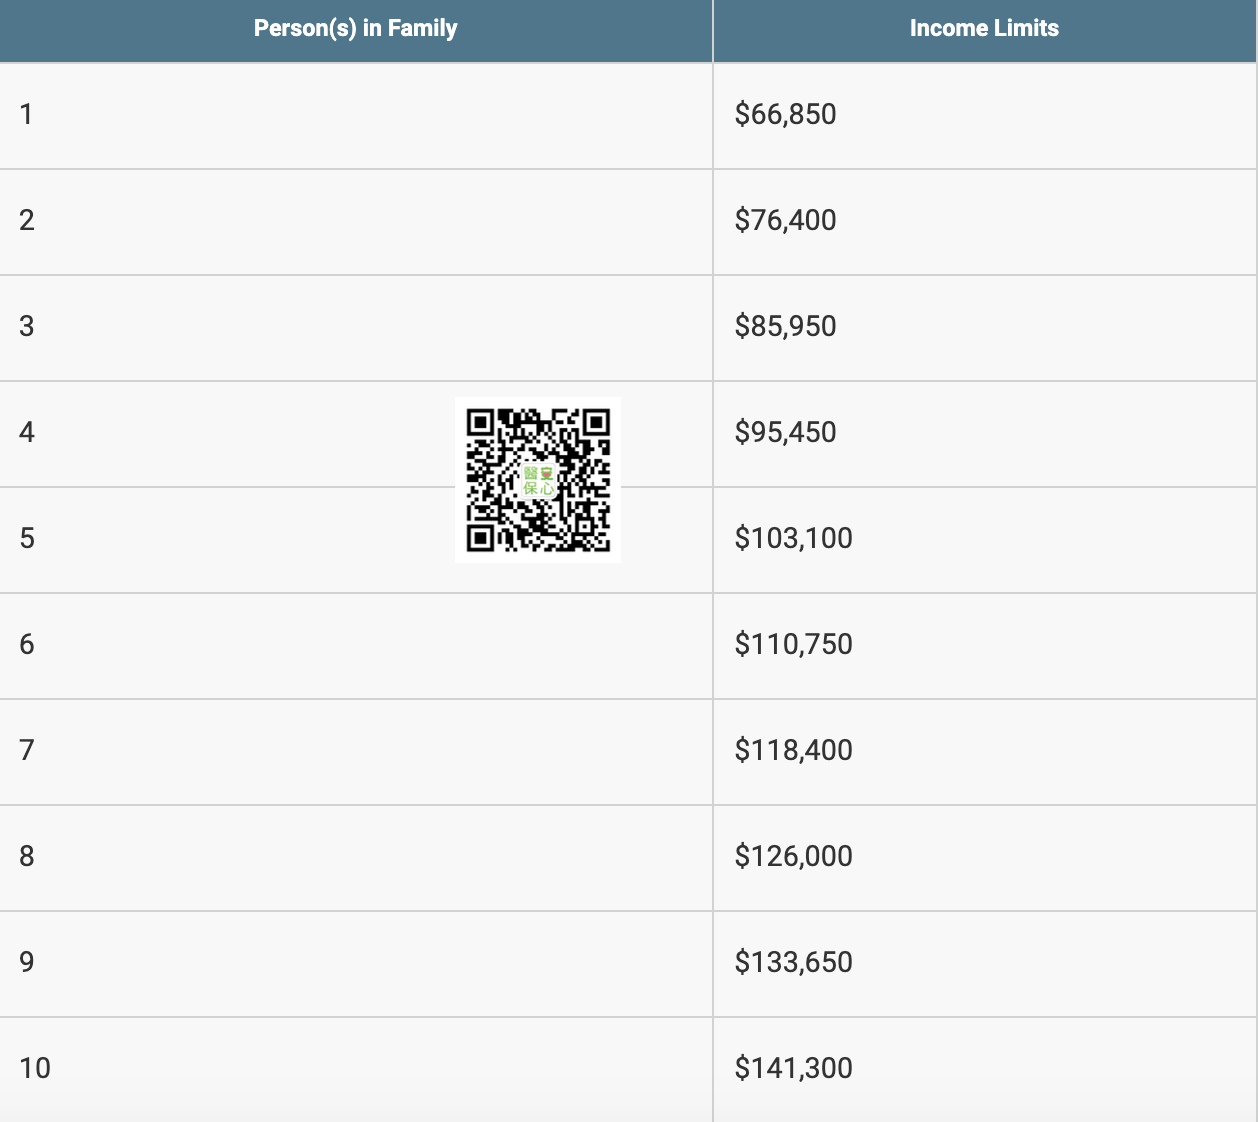The width and height of the screenshot is (1258, 1122).
Task: Click the green logo inside QR code
Action: tap(538, 481)
